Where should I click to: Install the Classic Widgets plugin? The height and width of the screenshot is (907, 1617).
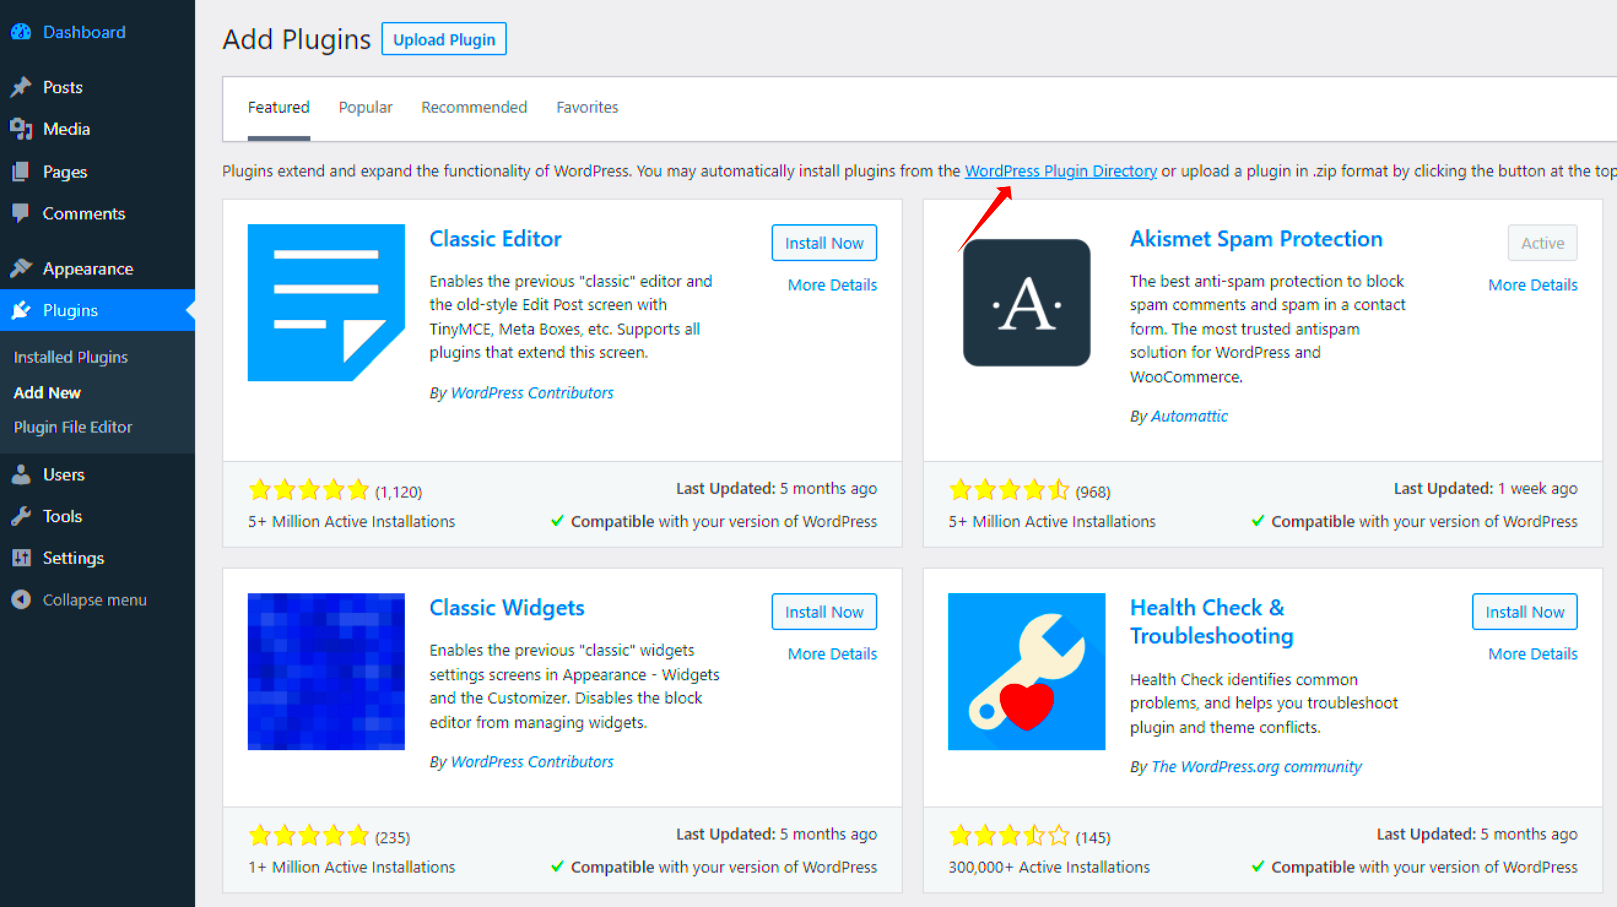pos(824,612)
